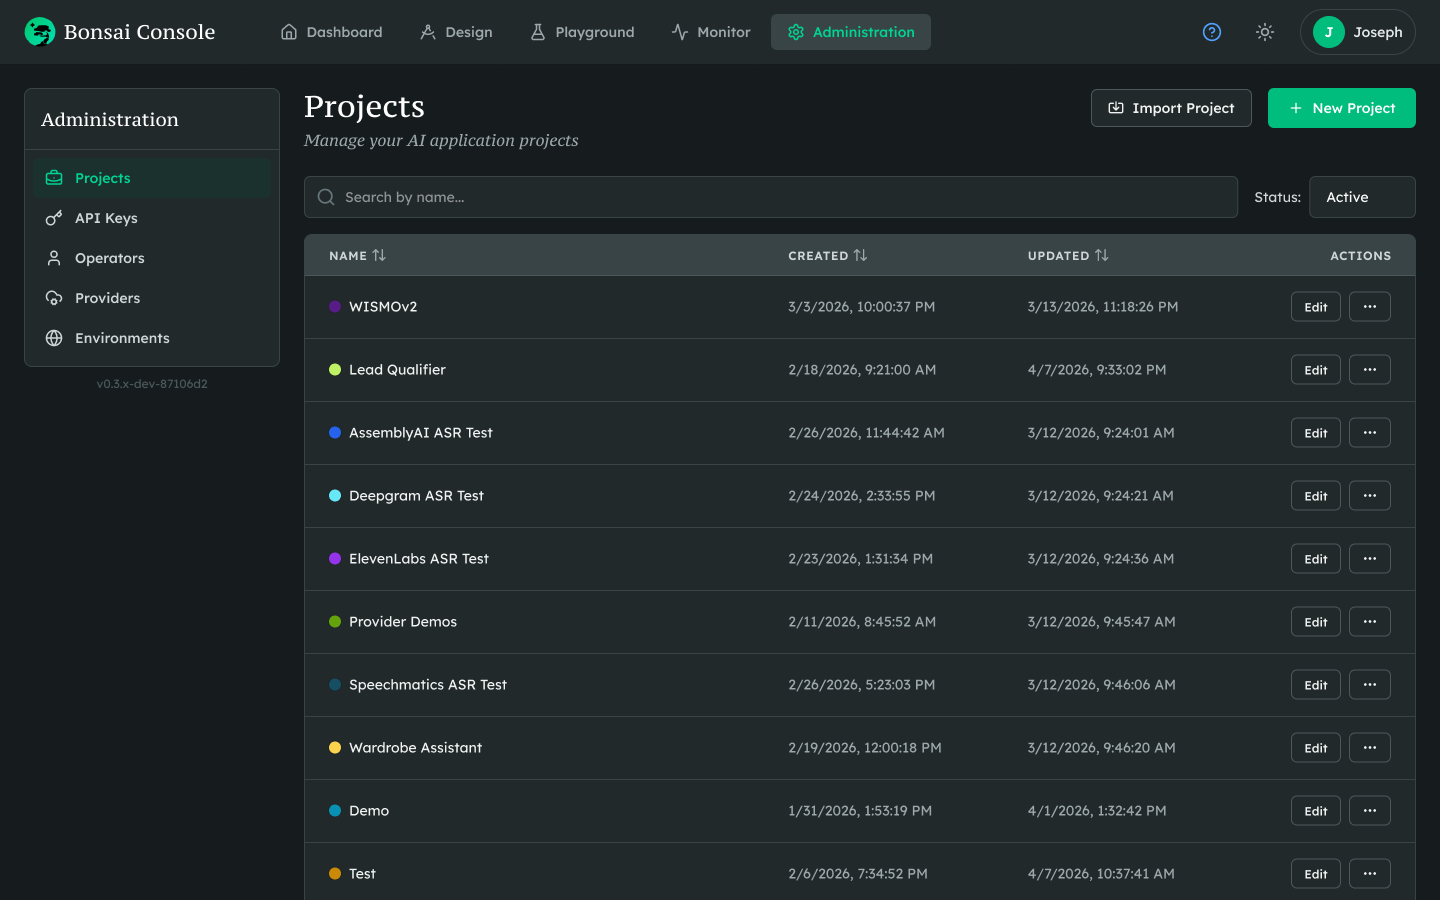The height and width of the screenshot is (900, 1440).
Task: Open more actions menu for Demo project
Action: tap(1369, 811)
